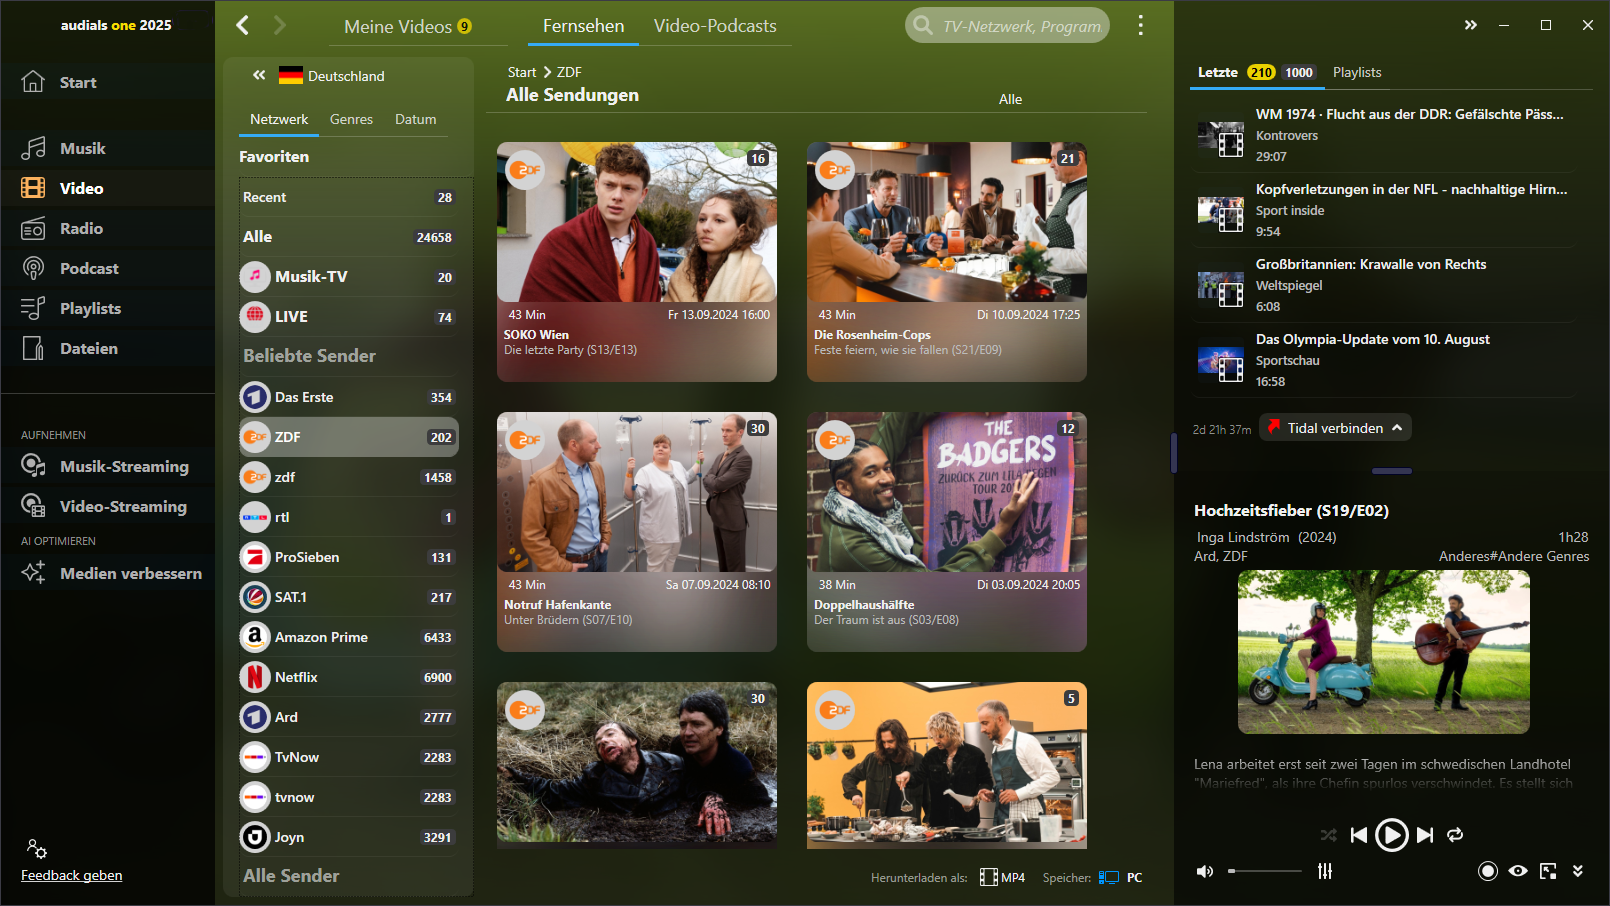Mute the player volume
Screen dimensions: 1610x906
(1205, 871)
